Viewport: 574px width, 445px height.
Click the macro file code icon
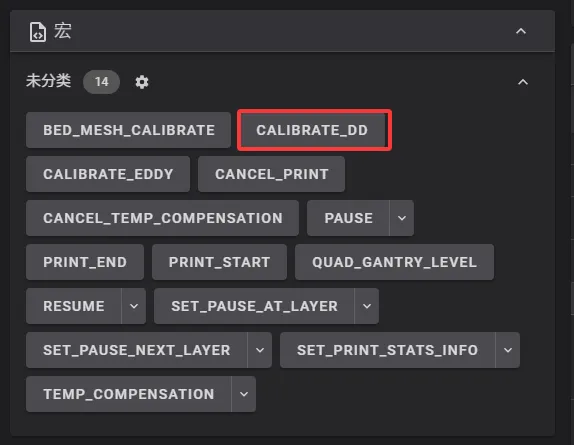coord(38,32)
